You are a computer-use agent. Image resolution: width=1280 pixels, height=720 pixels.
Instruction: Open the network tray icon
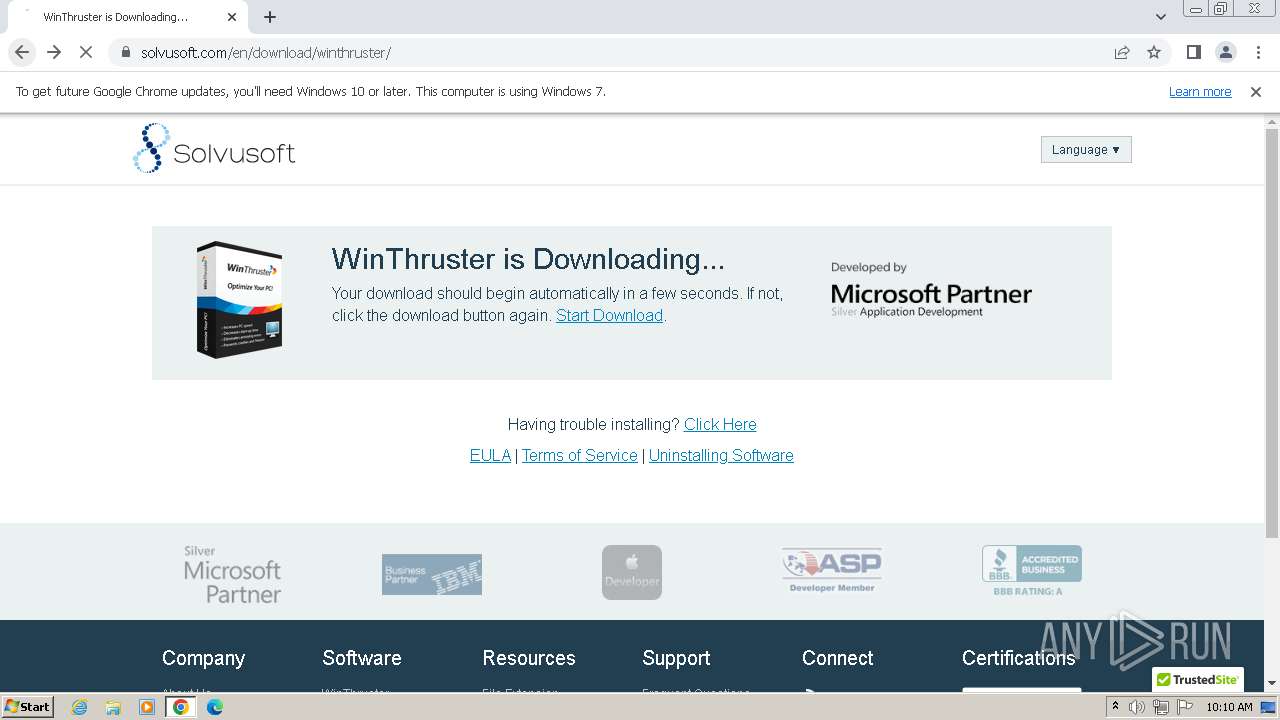[x=1161, y=707]
